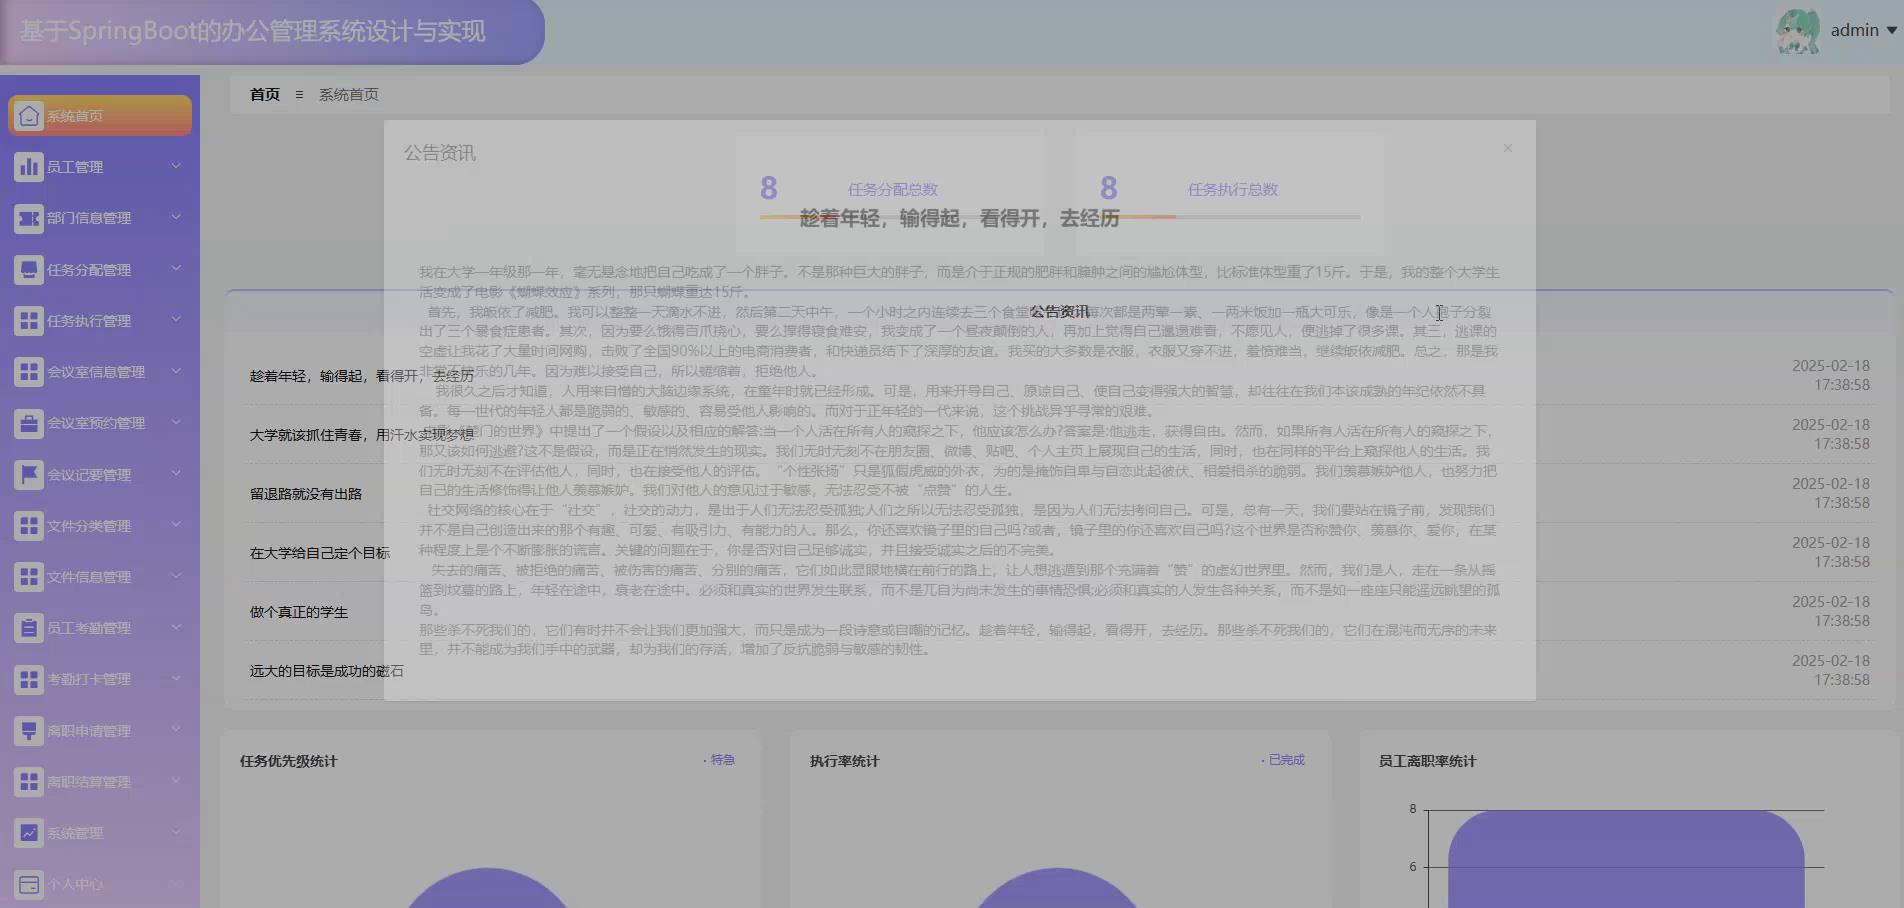
Task: Open 系统管理 via its icon
Action: [28, 833]
